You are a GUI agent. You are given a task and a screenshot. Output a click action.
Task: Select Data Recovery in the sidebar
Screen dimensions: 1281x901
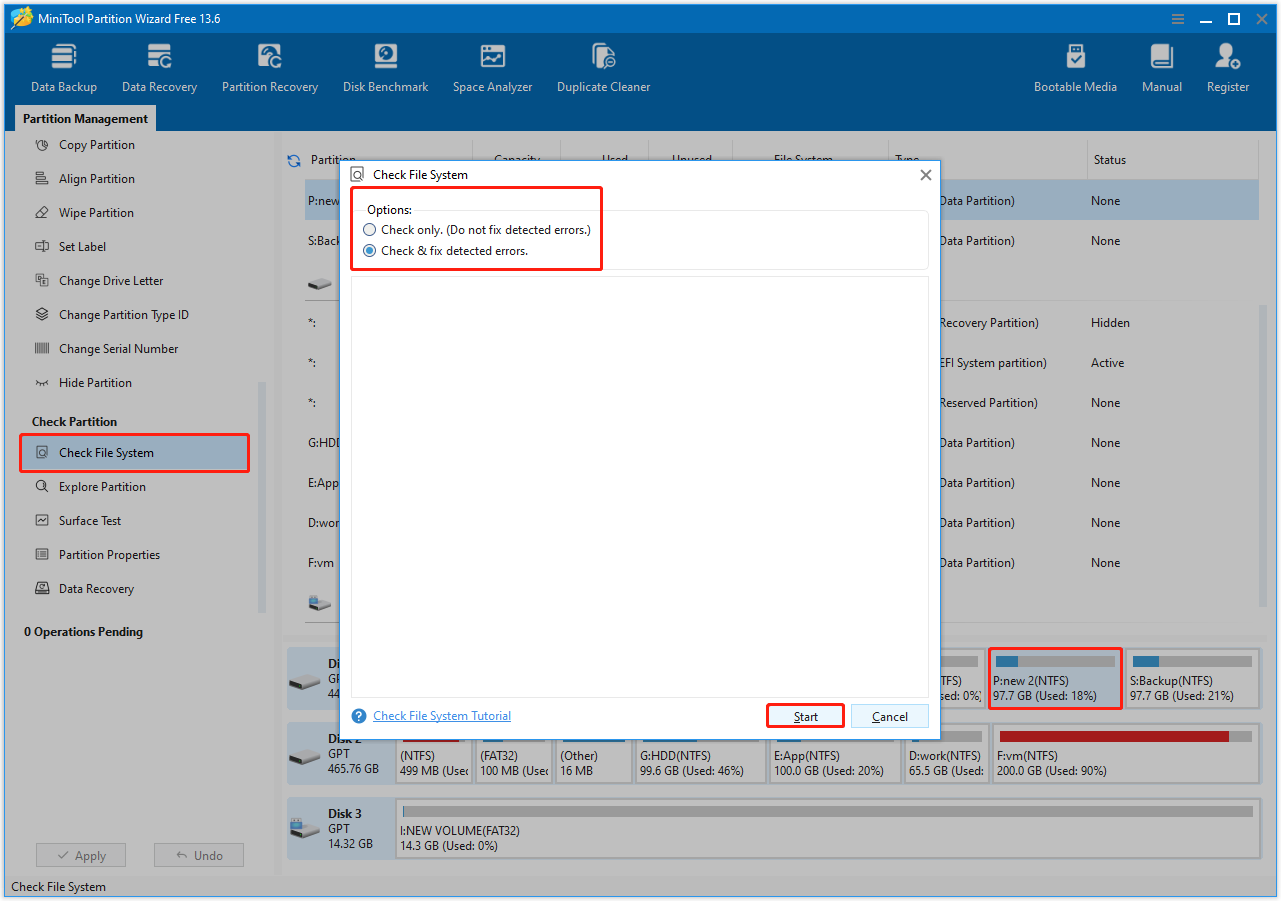tap(96, 589)
